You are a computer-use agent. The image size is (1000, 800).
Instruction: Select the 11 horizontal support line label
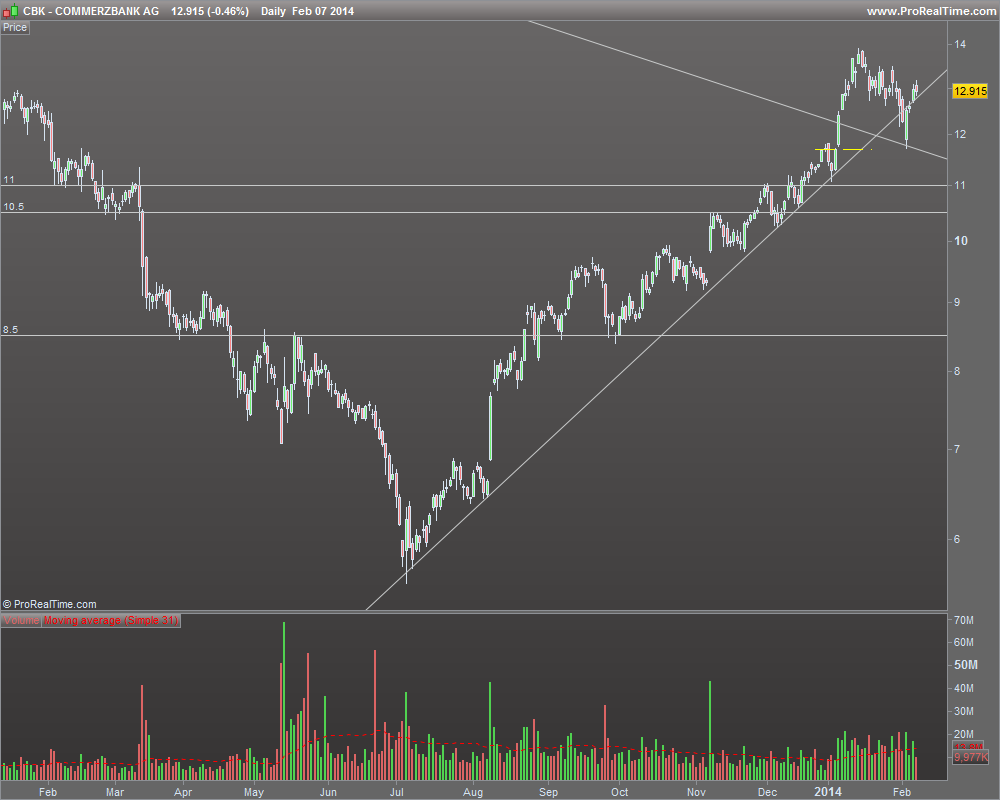coord(9,180)
